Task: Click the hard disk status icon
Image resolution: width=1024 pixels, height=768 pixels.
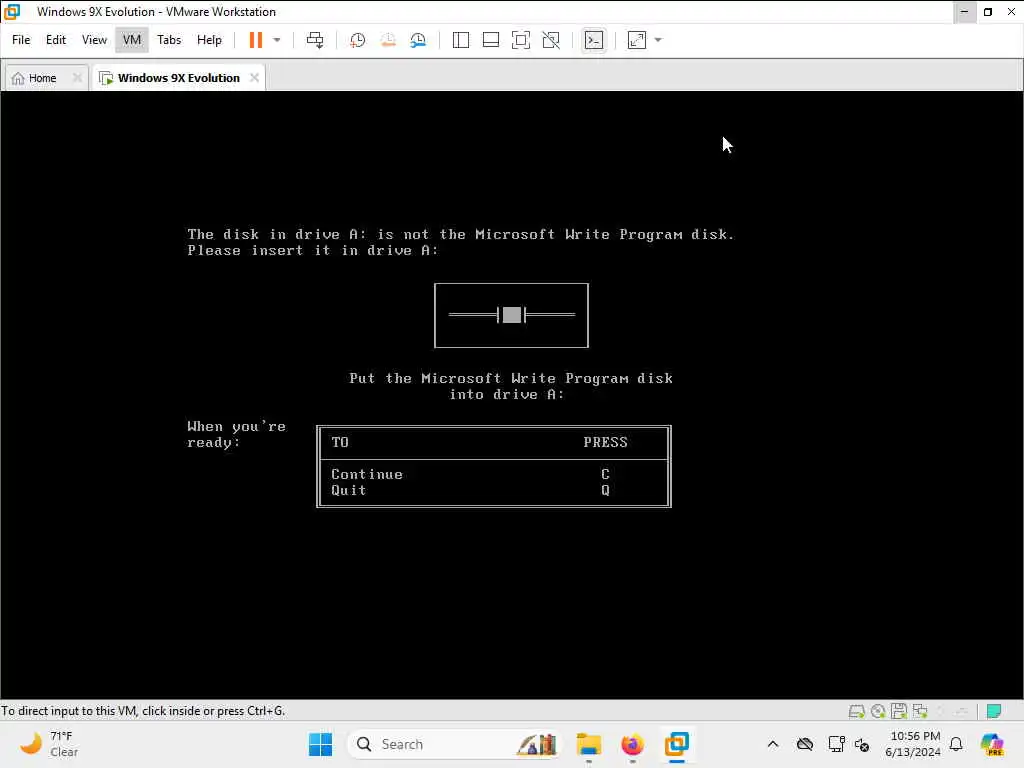Action: pos(856,711)
